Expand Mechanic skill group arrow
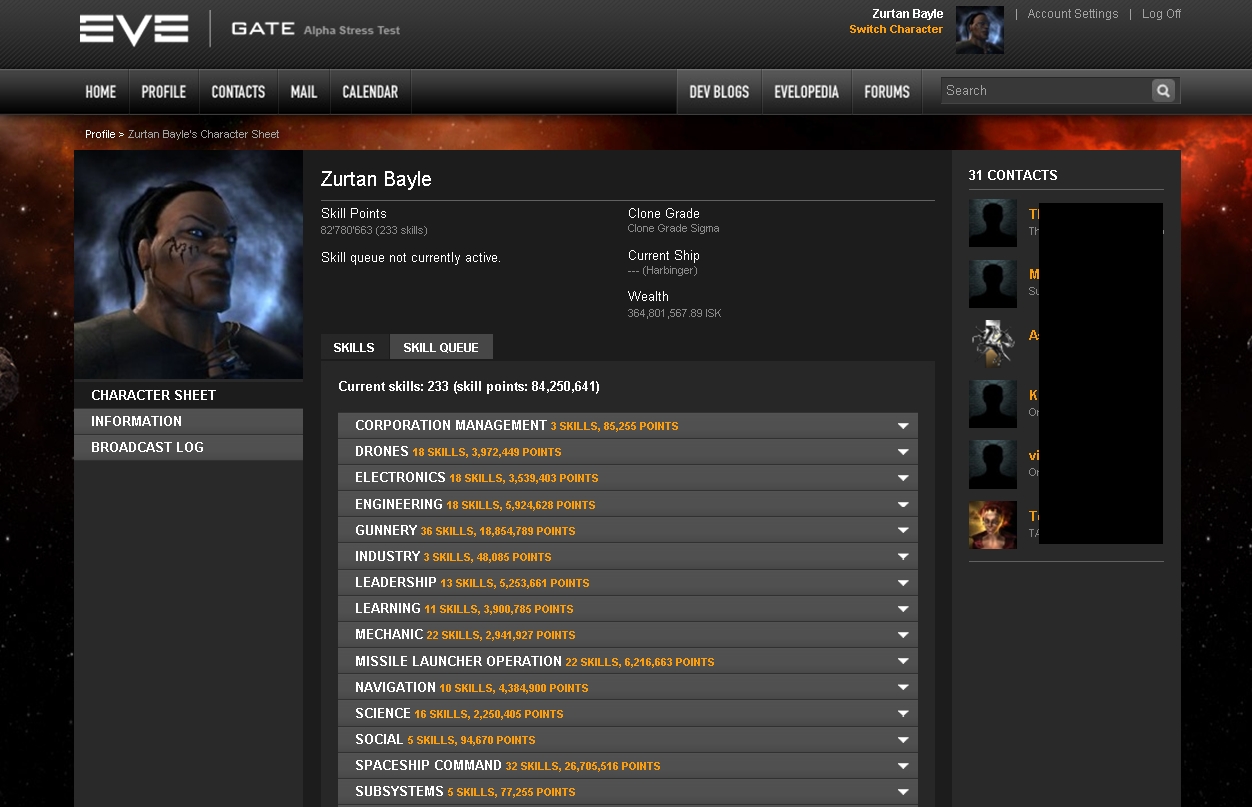 903,635
